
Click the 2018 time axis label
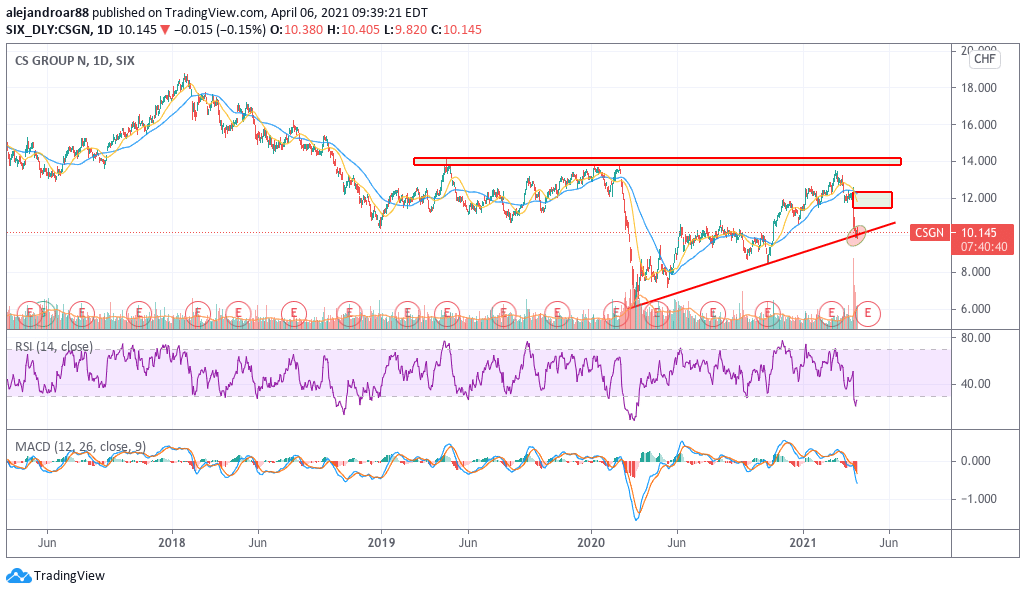172,542
